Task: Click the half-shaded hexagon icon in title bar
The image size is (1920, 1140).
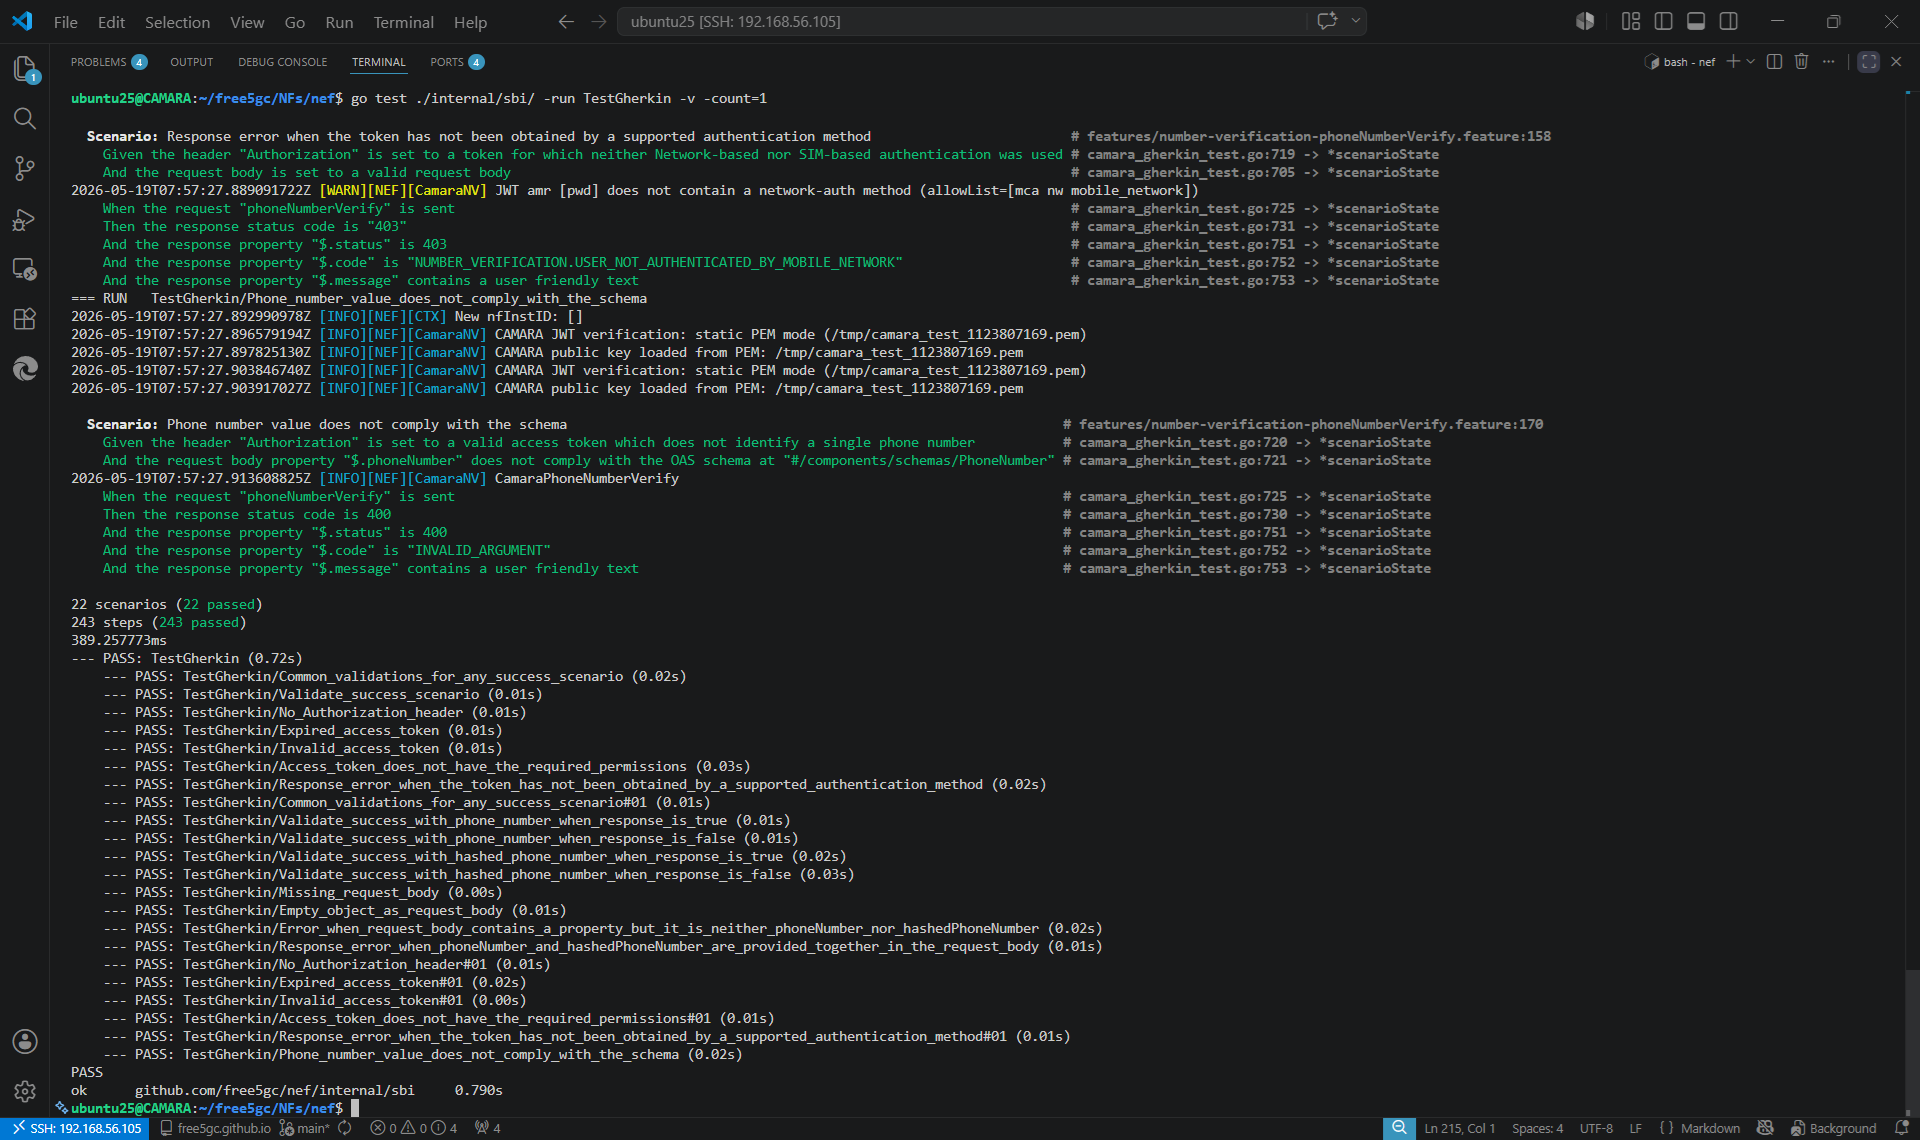Action: point(1585,21)
